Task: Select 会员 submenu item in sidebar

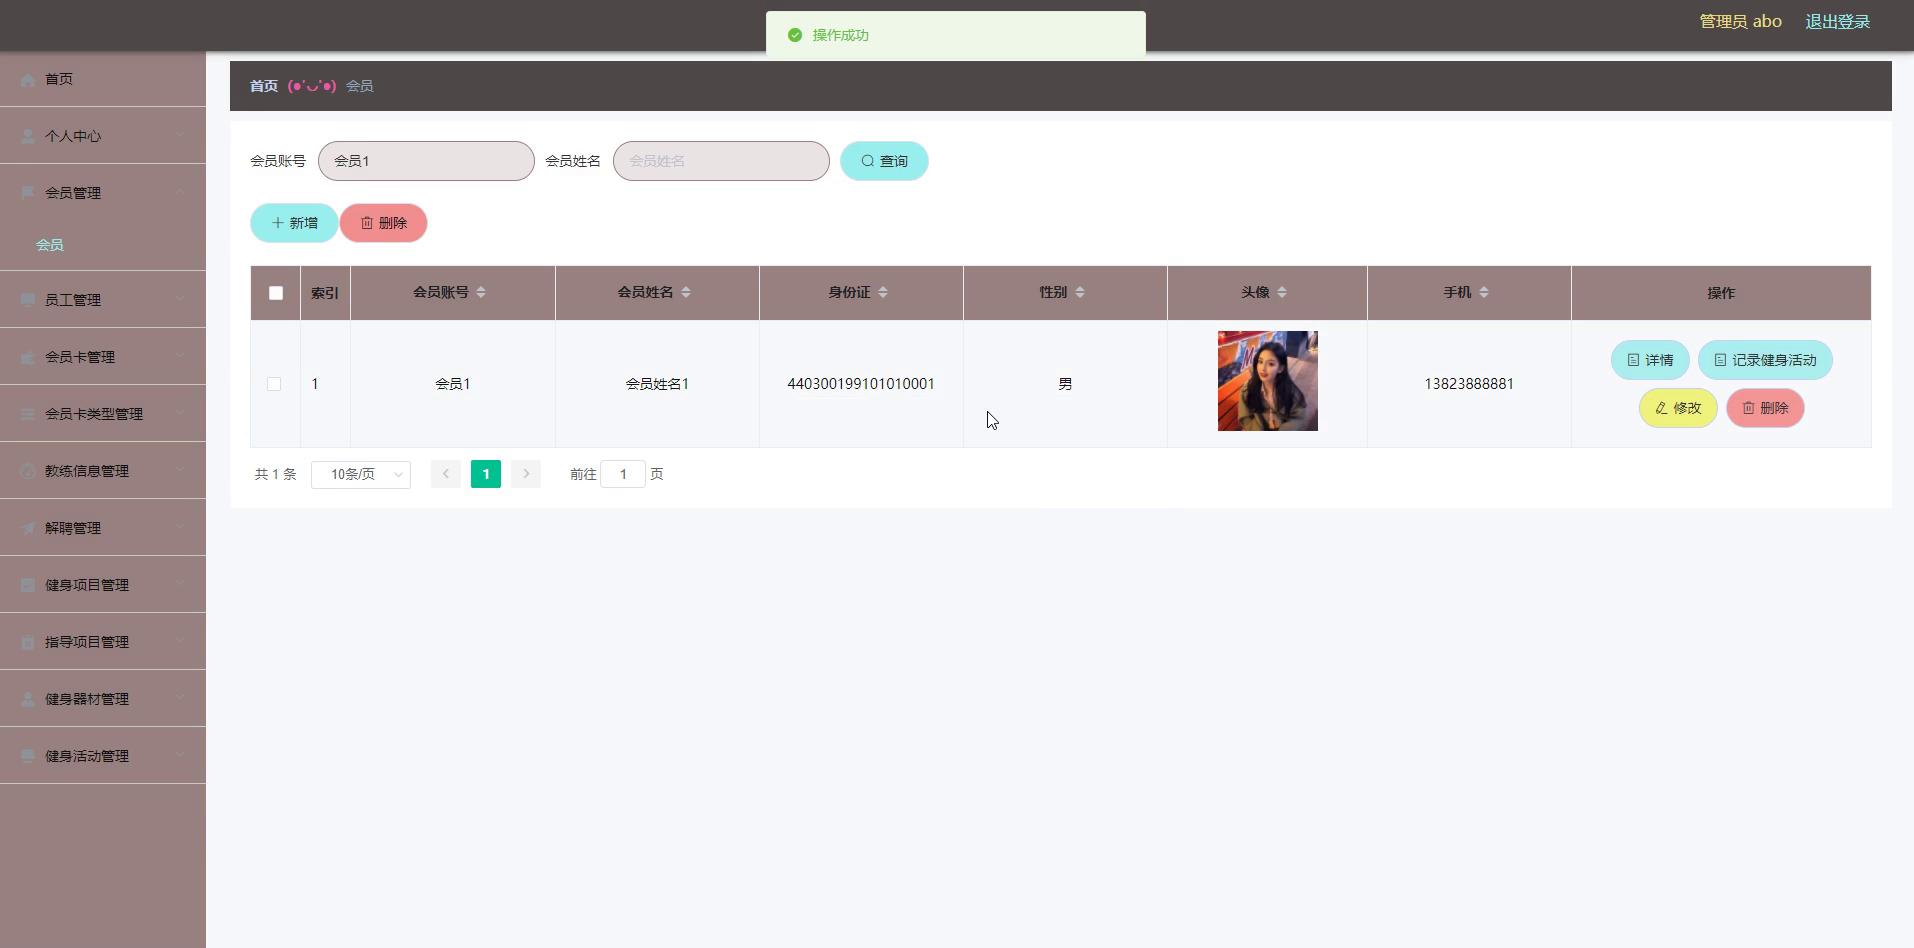Action: click(x=51, y=244)
